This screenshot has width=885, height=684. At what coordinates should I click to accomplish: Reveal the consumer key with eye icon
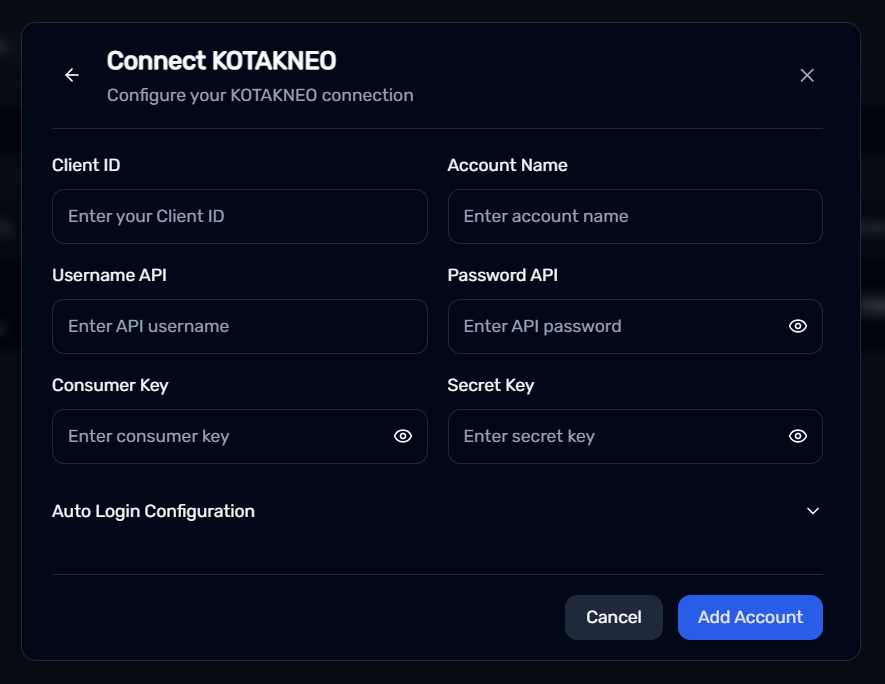(402, 436)
